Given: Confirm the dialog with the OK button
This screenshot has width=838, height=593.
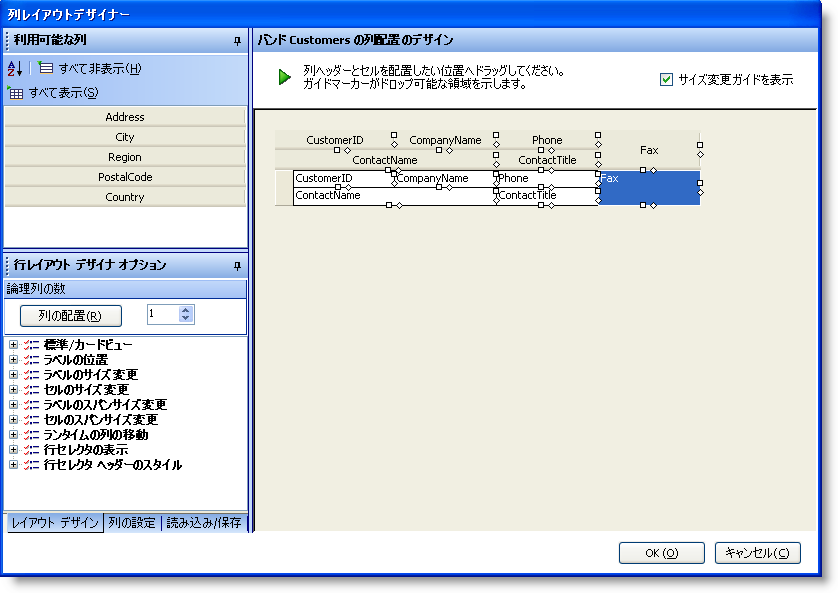Looking at the screenshot, I should (661, 553).
